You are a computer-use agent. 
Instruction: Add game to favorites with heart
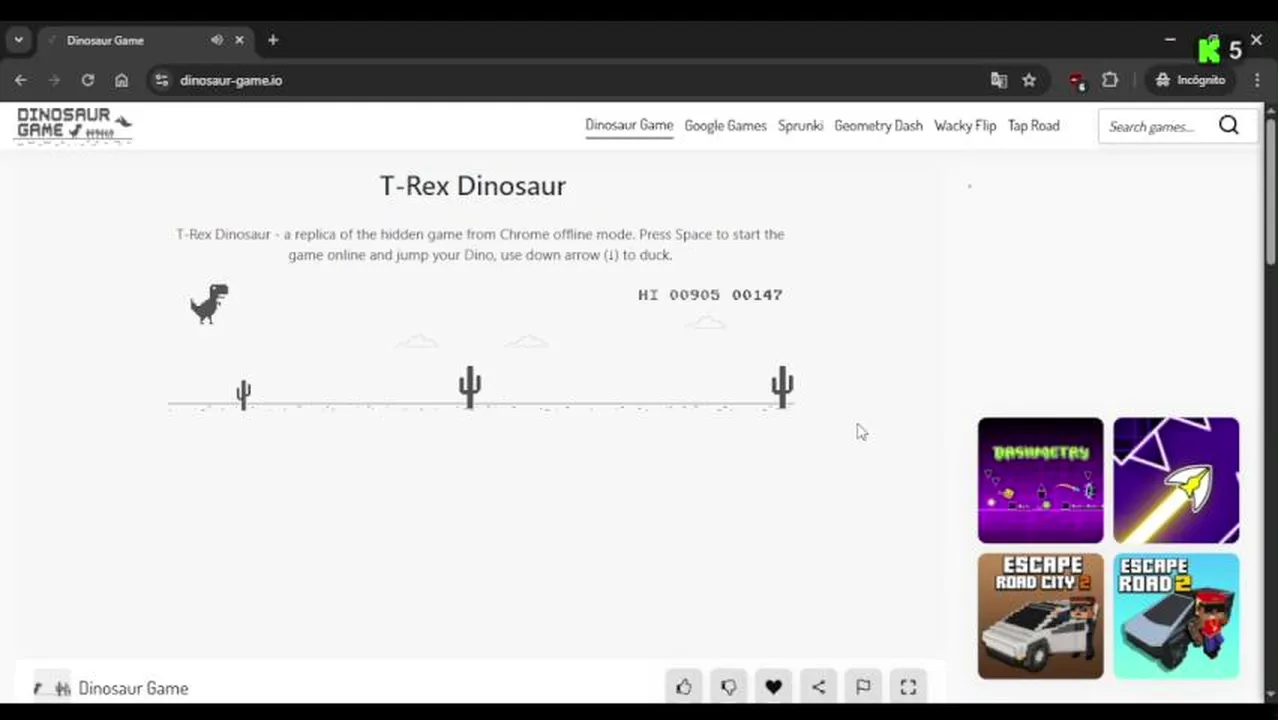[773, 687]
